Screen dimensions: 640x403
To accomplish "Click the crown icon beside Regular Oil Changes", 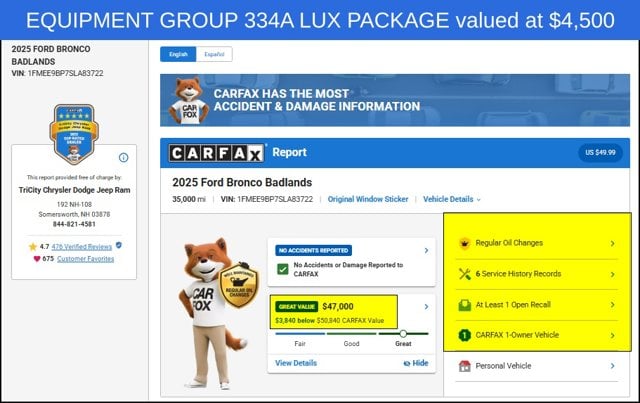I will pos(464,243).
